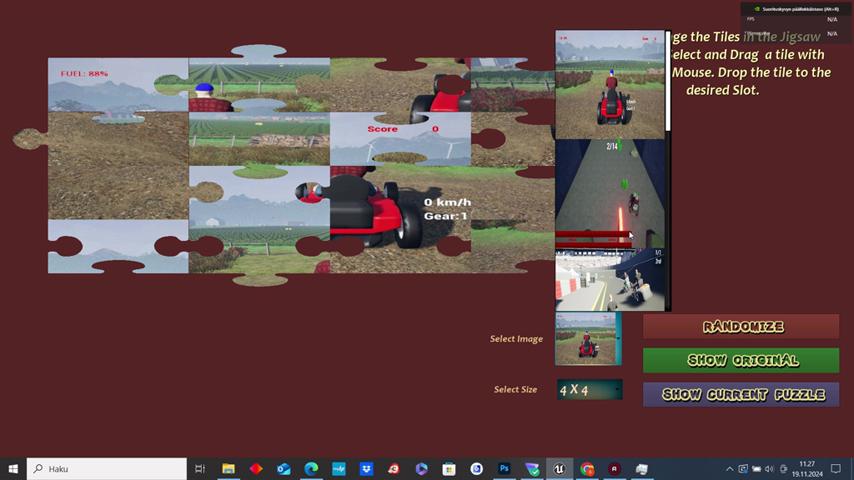The width and height of the screenshot is (854, 480).
Task: Open Google Chrome from the taskbar
Action: click(x=587, y=469)
